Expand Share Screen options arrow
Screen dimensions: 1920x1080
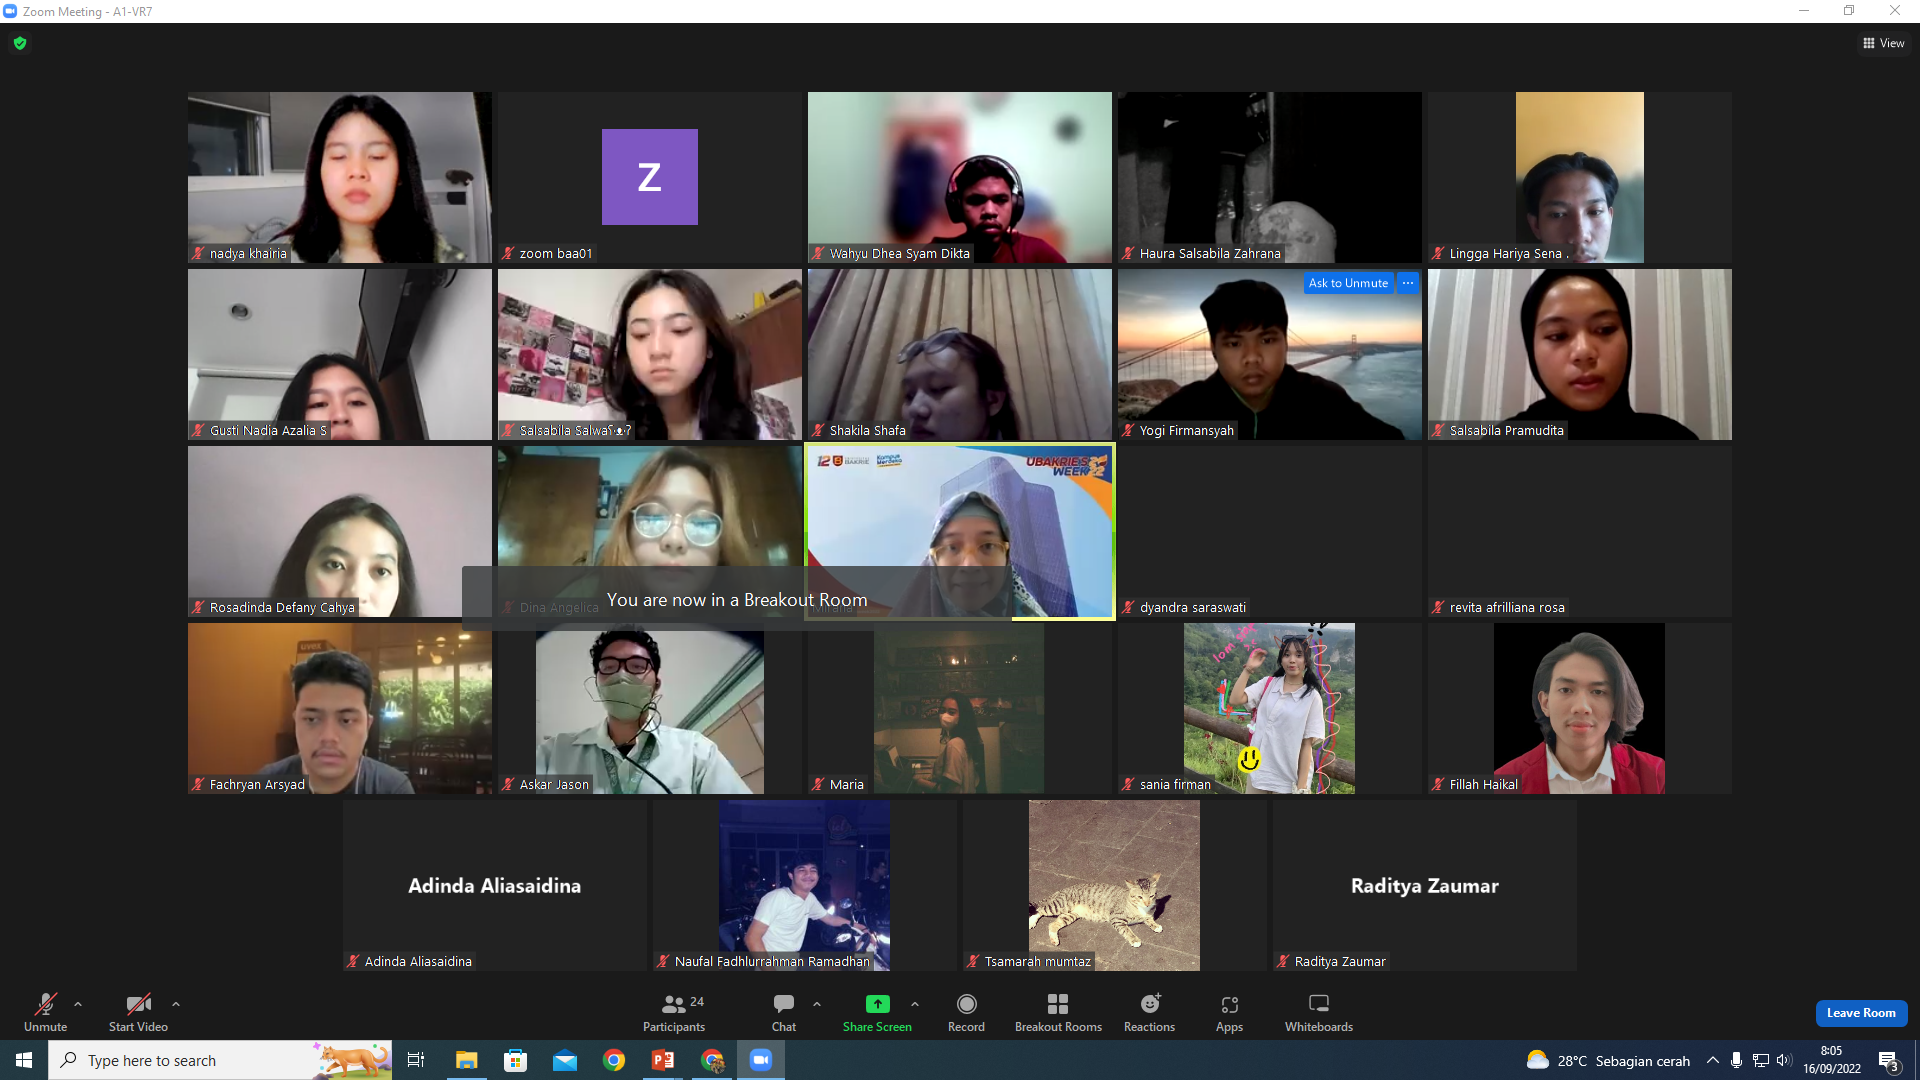tap(915, 1004)
